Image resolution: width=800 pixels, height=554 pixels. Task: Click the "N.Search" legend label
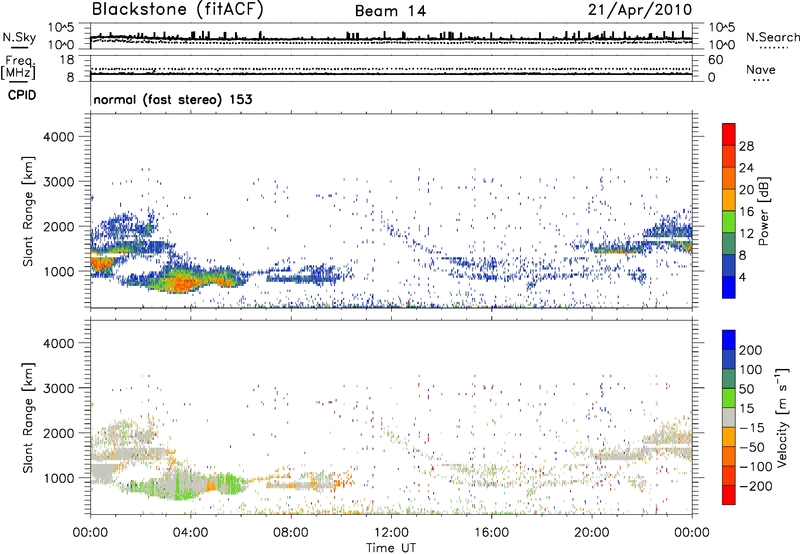772,37
